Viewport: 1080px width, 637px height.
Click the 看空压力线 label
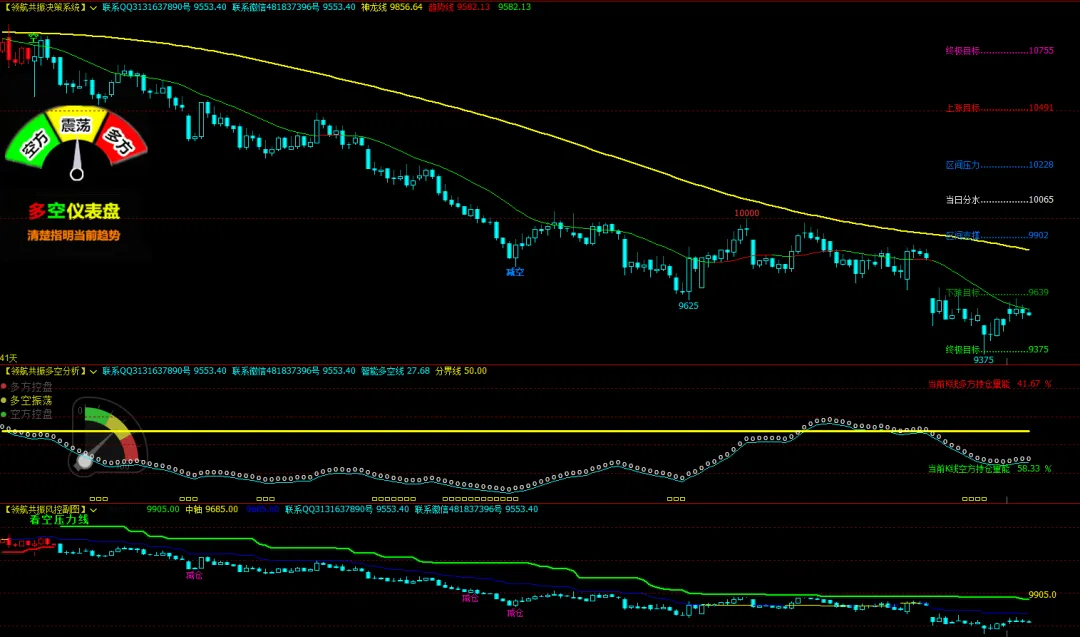click(59, 520)
